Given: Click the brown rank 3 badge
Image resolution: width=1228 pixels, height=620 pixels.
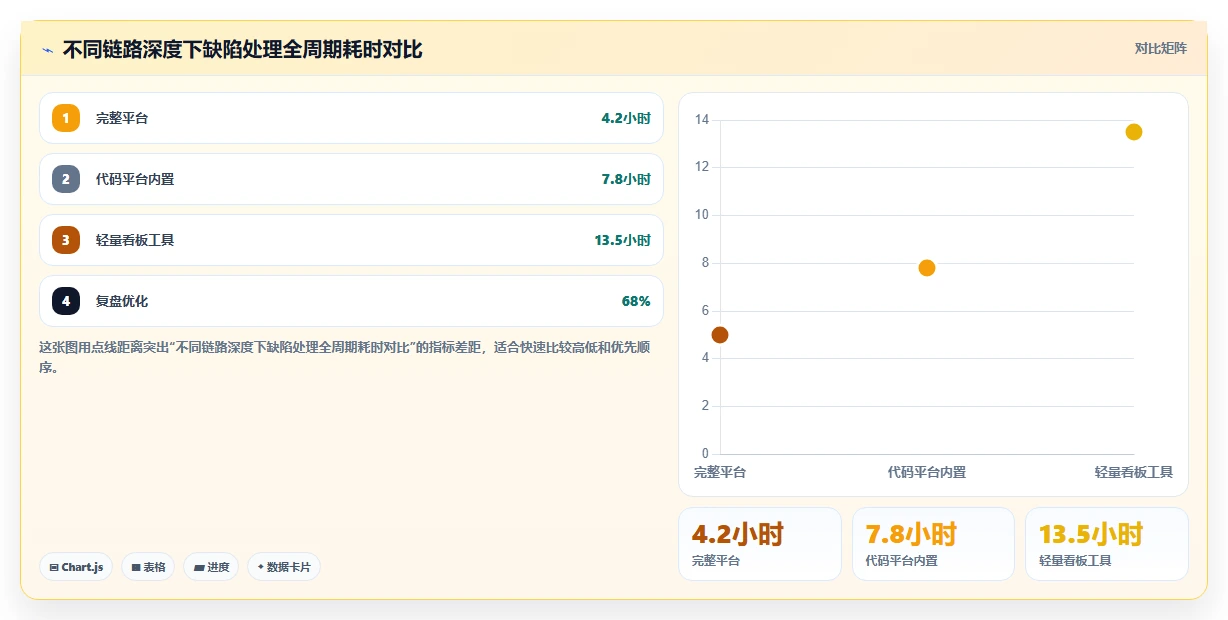Looking at the screenshot, I should pos(66,240).
